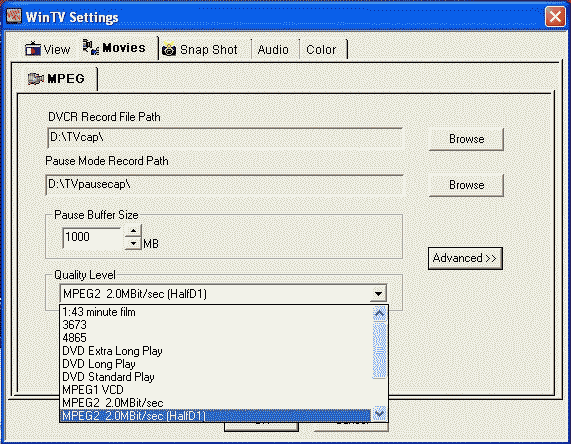
Task: Click the Movies tab film icon
Action: coord(91,47)
